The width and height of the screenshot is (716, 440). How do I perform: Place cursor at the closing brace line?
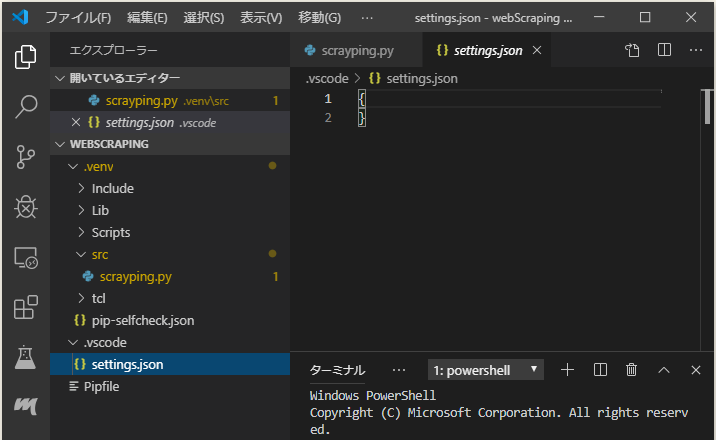point(362,118)
